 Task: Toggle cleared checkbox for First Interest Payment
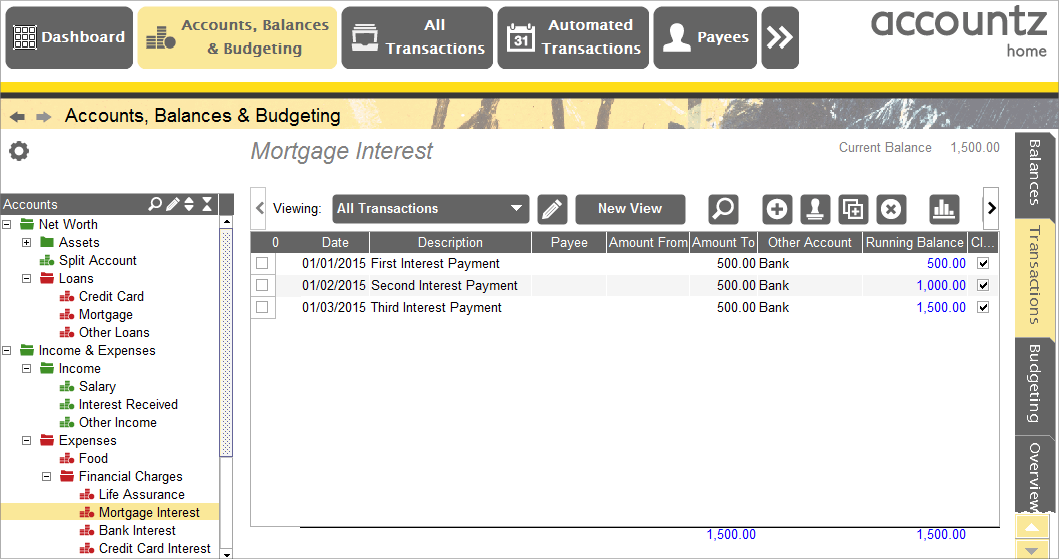[x=983, y=263]
